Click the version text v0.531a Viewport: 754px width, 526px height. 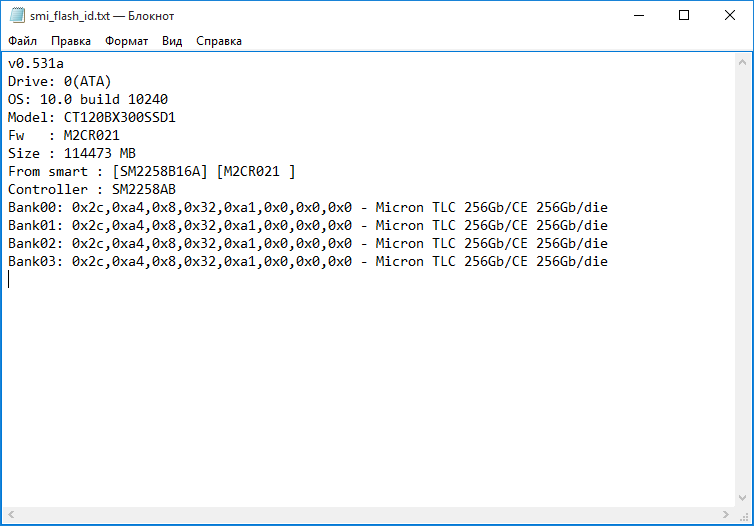(36, 63)
